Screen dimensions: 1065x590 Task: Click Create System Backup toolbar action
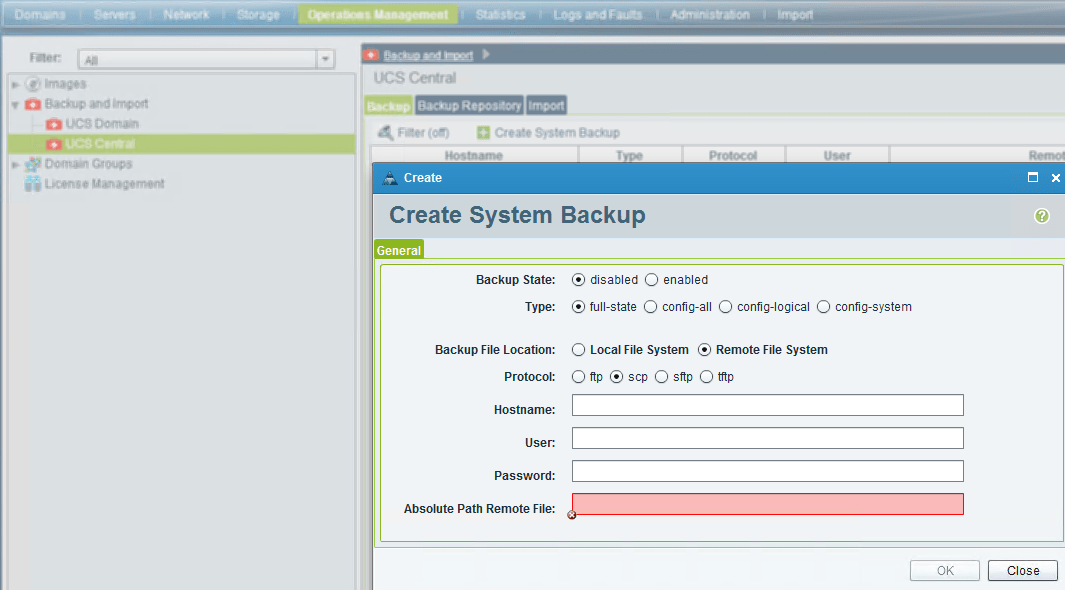[x=549, y=132]
